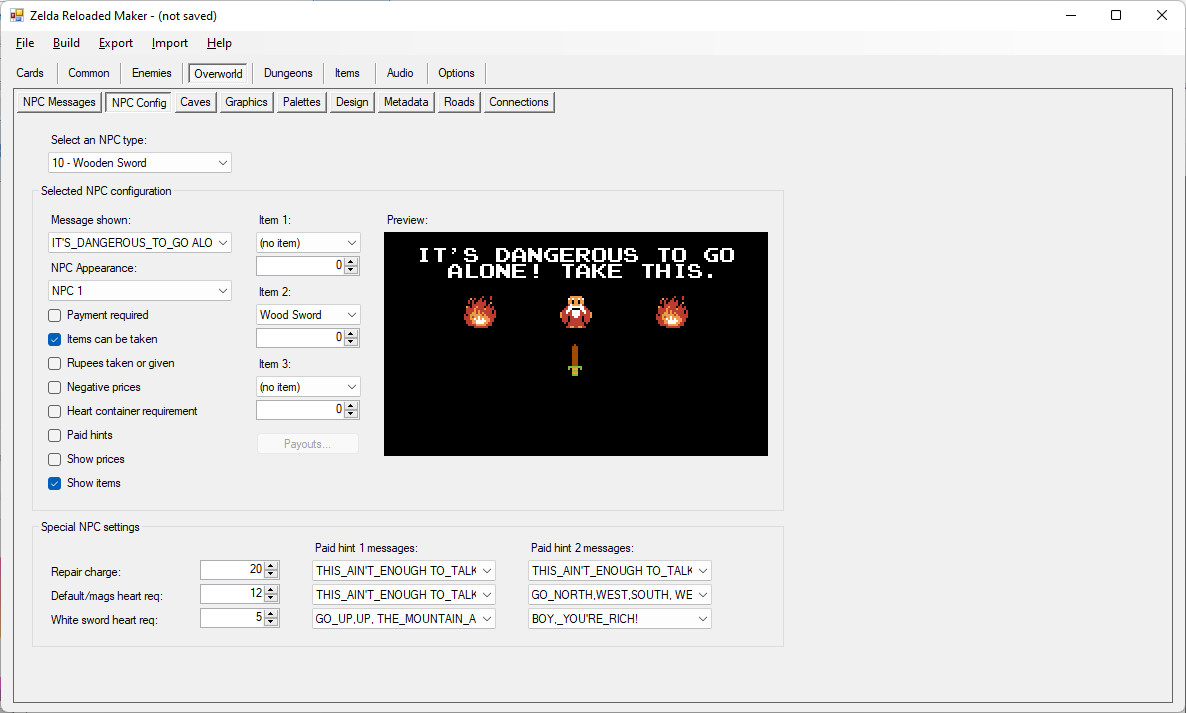
Task: Enable the Payment required checkbox
Action: (x=54, y=315)
